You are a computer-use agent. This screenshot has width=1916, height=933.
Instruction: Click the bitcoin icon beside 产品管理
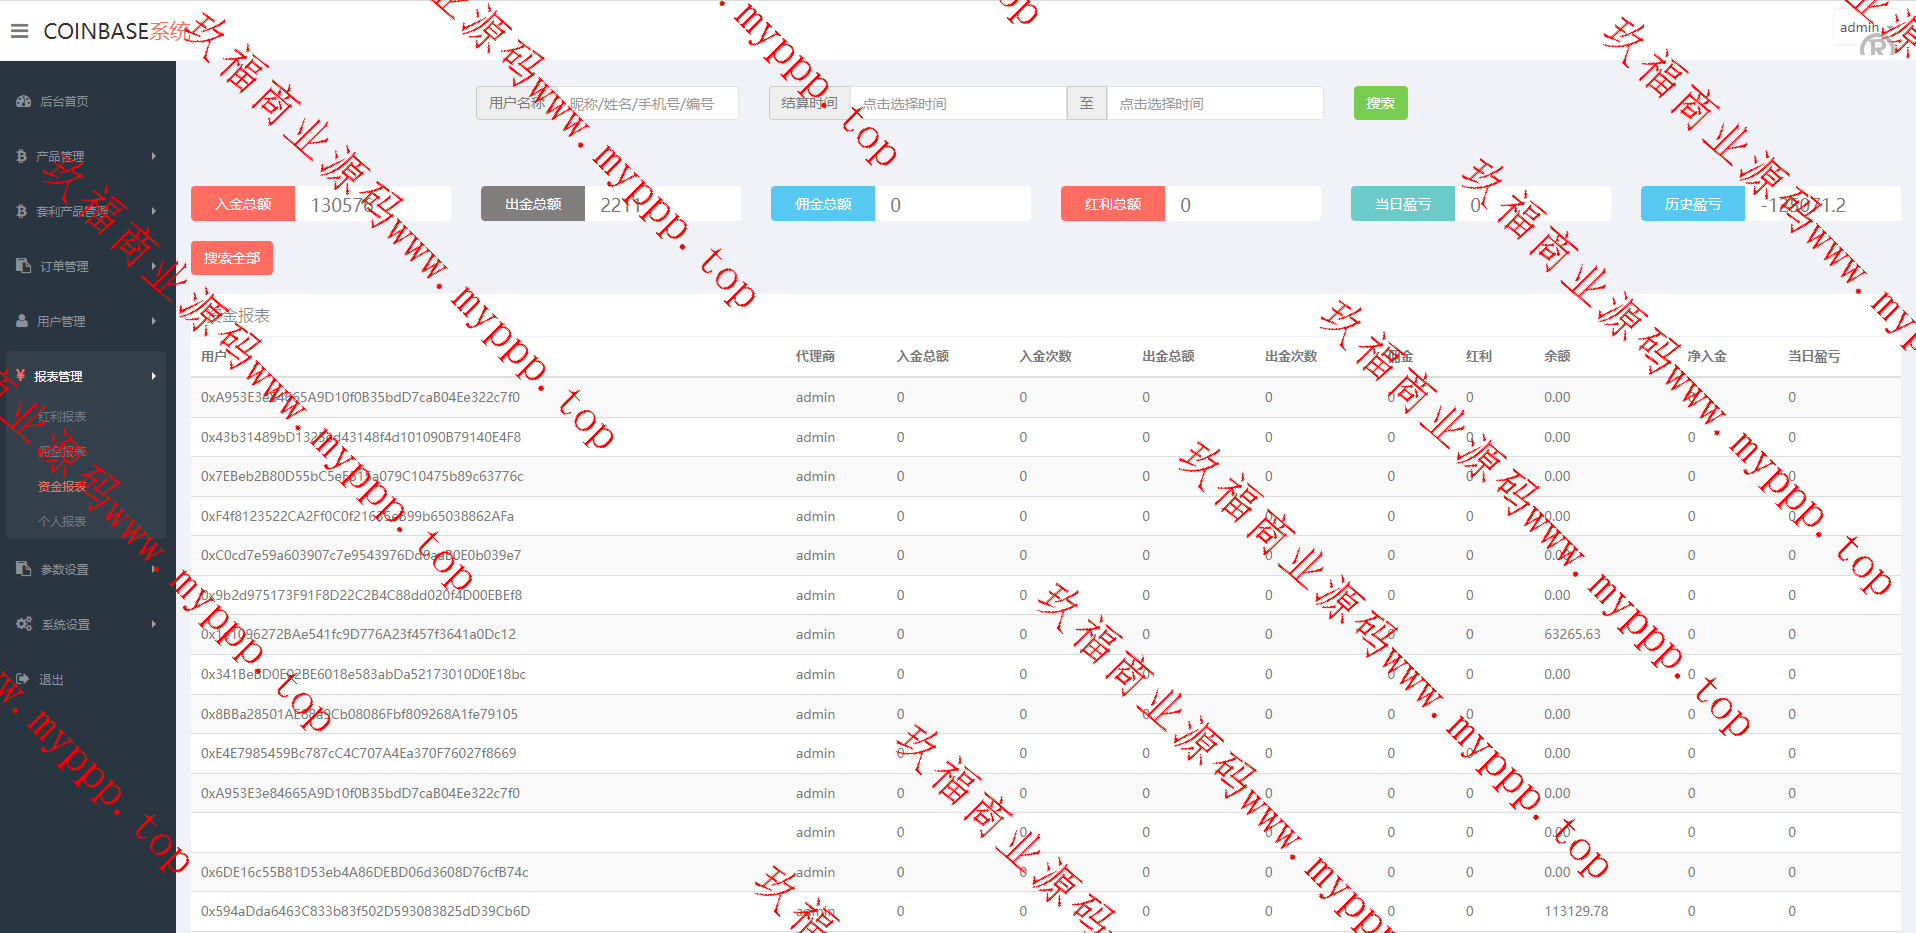[22, 156]
